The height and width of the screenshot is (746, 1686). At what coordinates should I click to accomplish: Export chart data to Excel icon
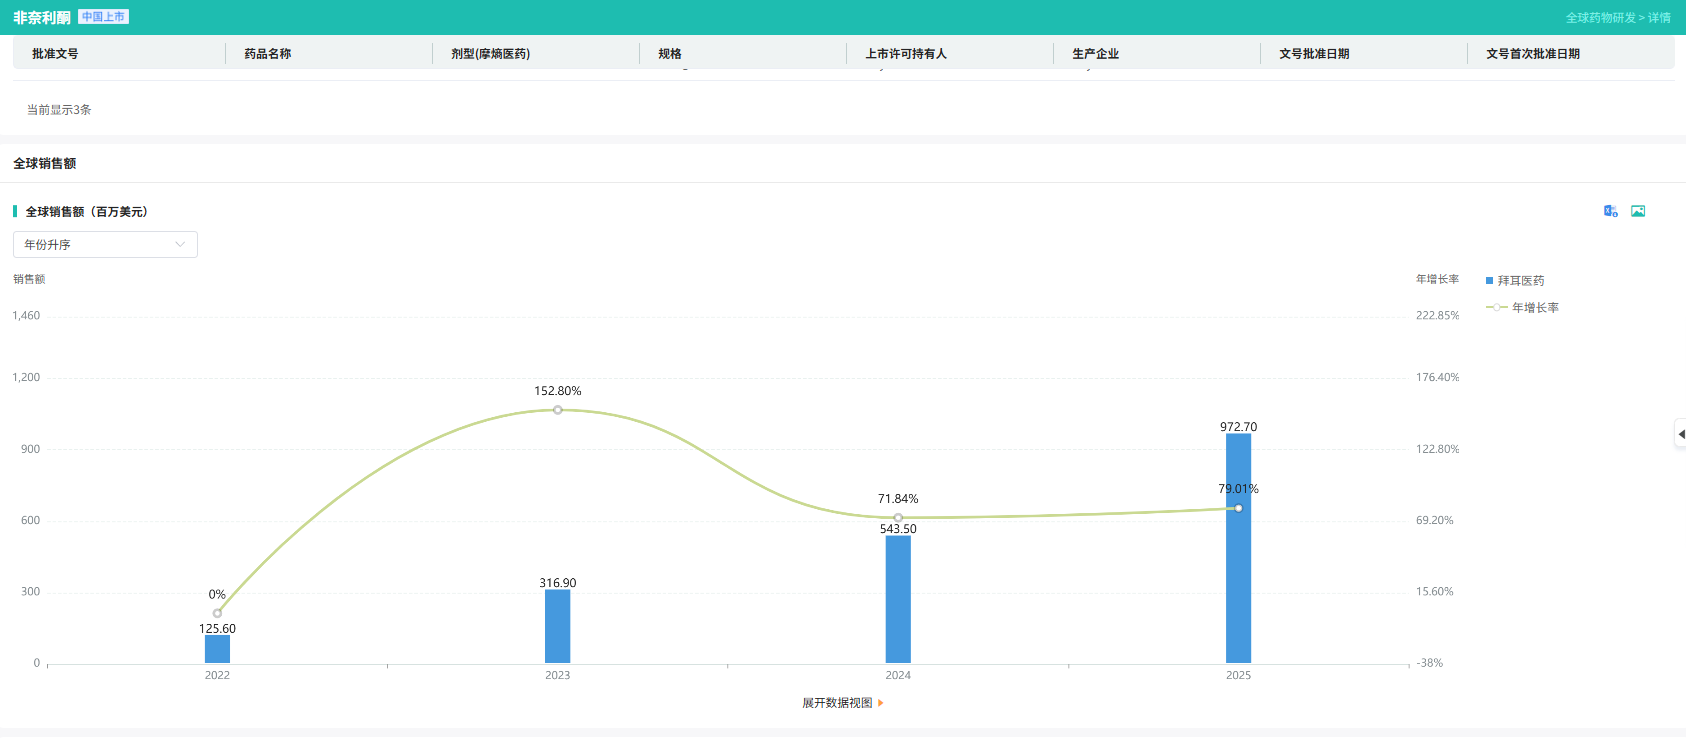(1610, 211)
